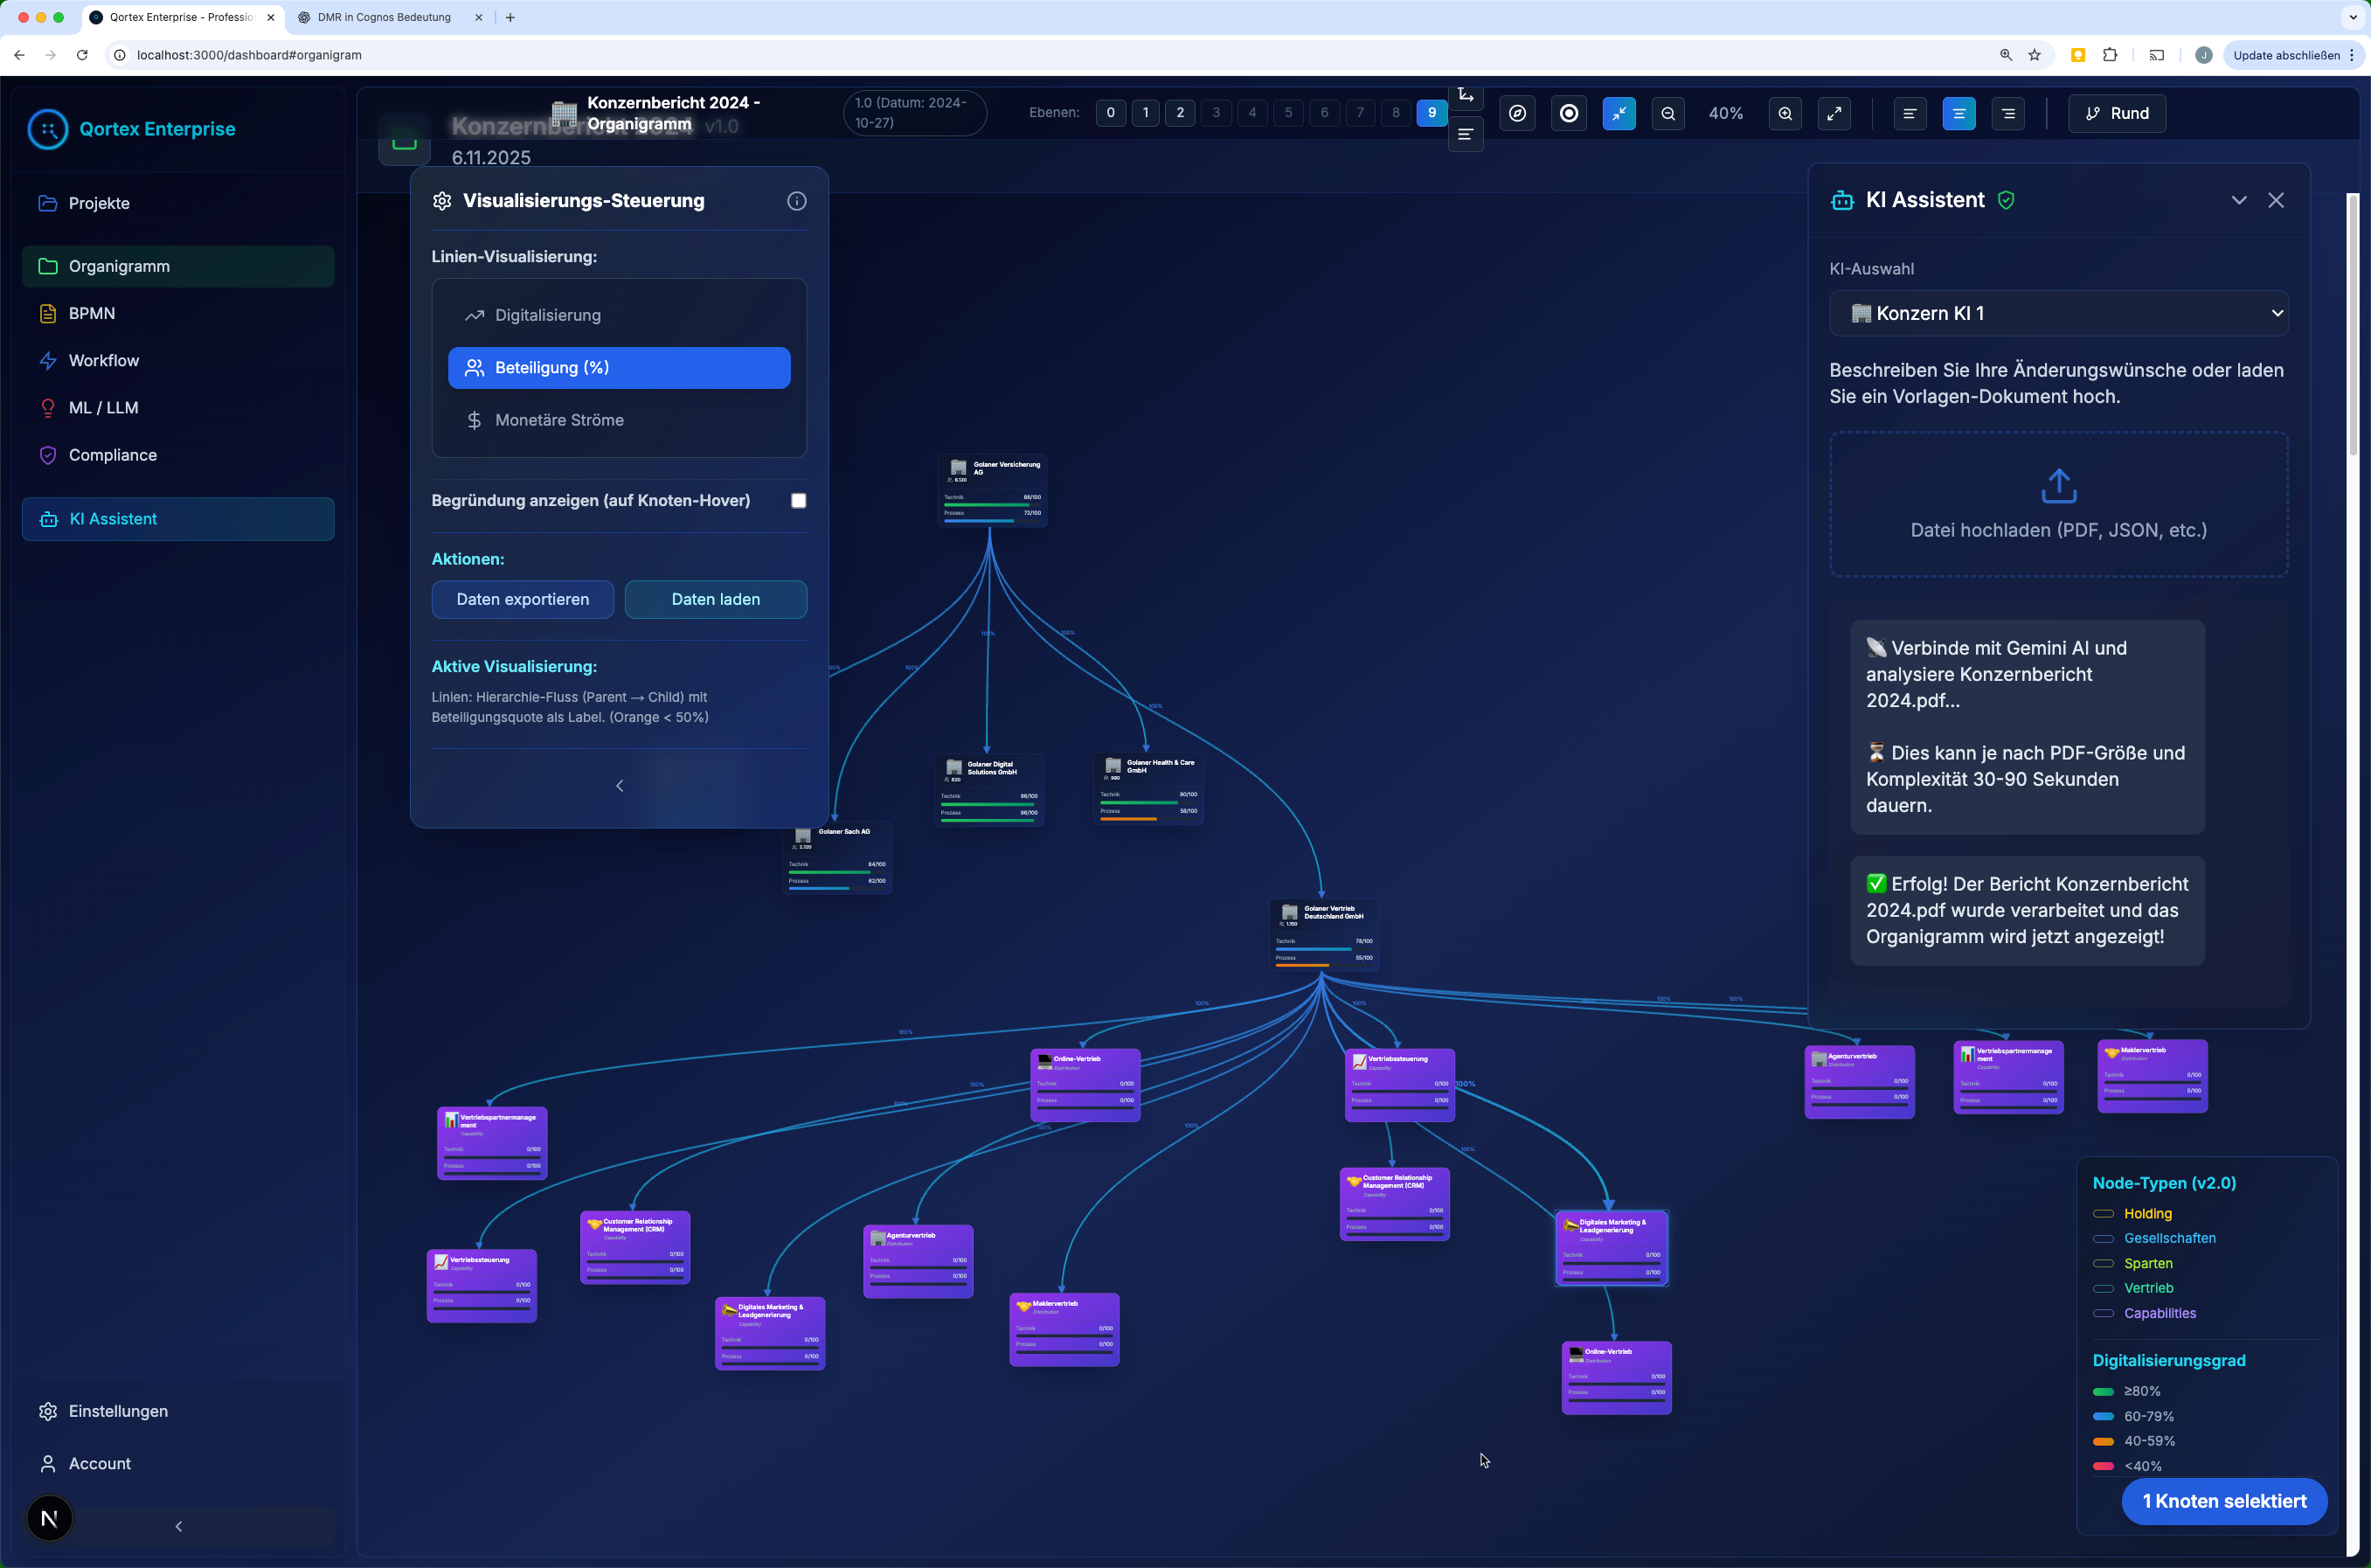Collapse the Visualisierungs-Steuerung panel arrow
This screenshot has height=1568, width=2371.
click(619, 786)
